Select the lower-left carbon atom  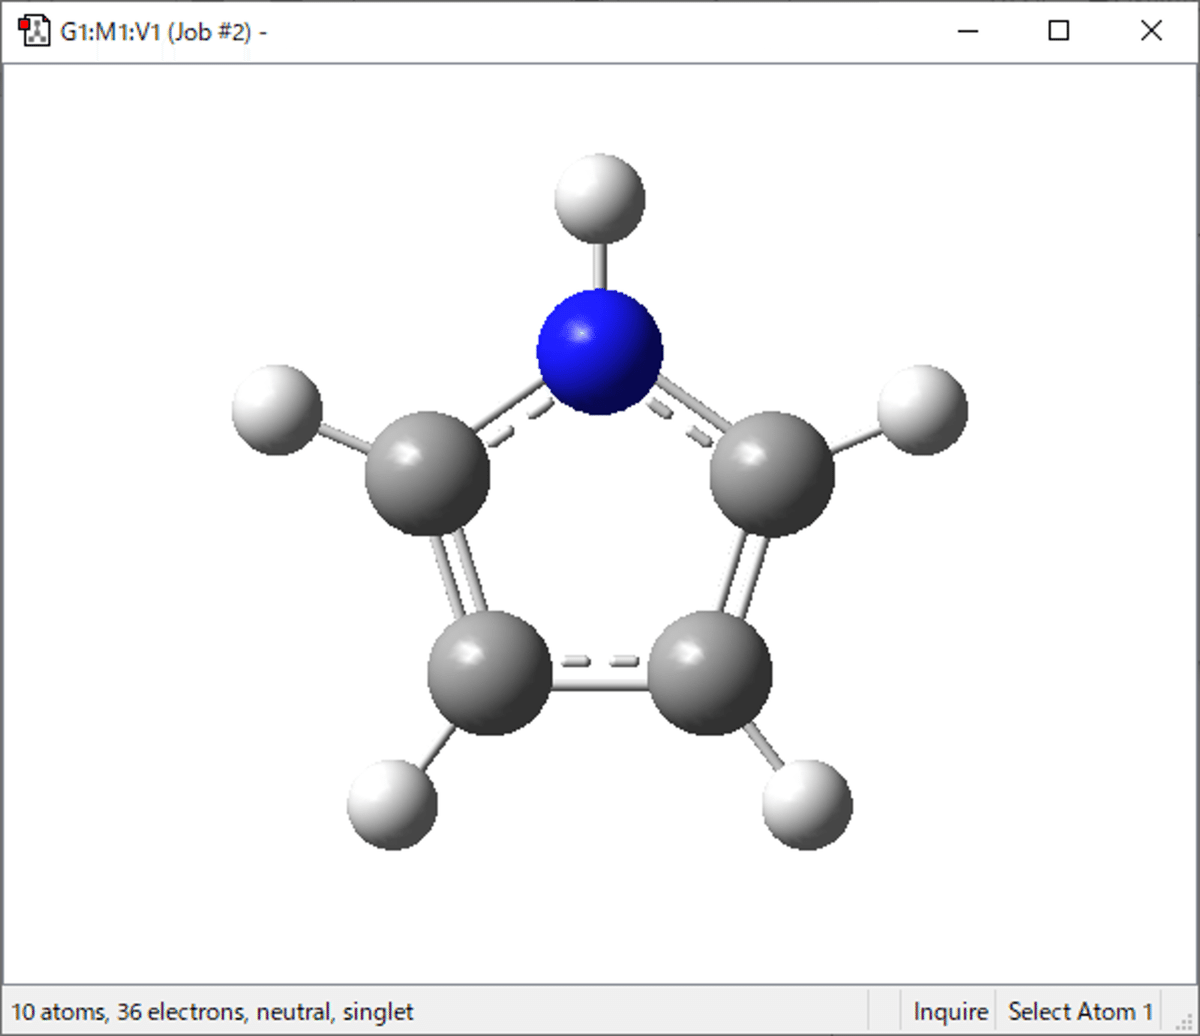click(489, 673)
